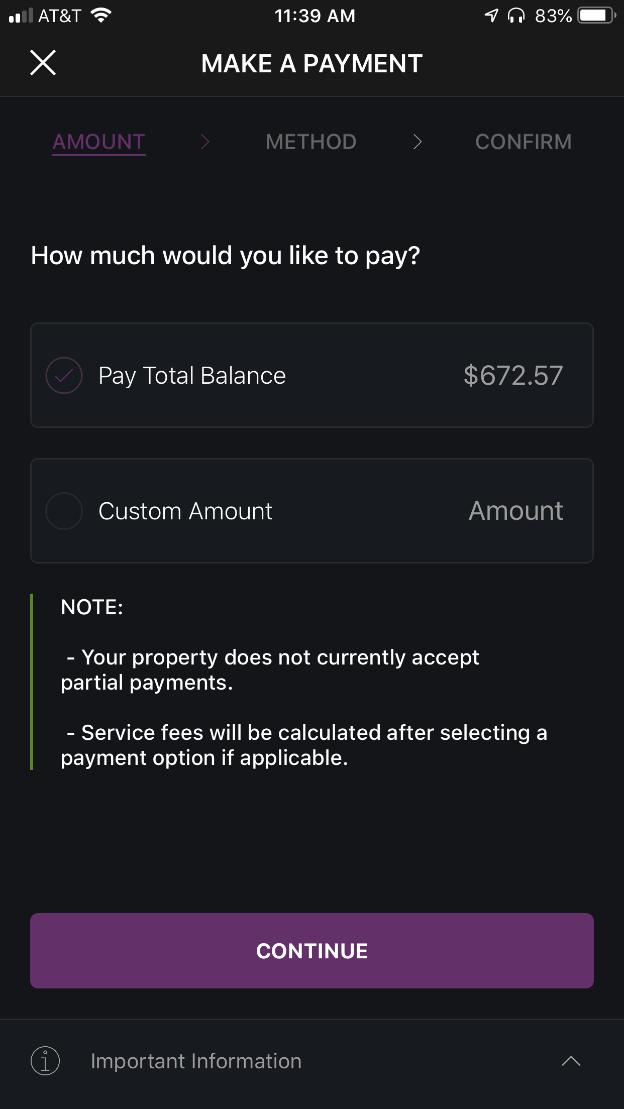The height and width of the screenshot is (1109, 624).
Task: Select the Amount step tab
Action: coord(98,142)
